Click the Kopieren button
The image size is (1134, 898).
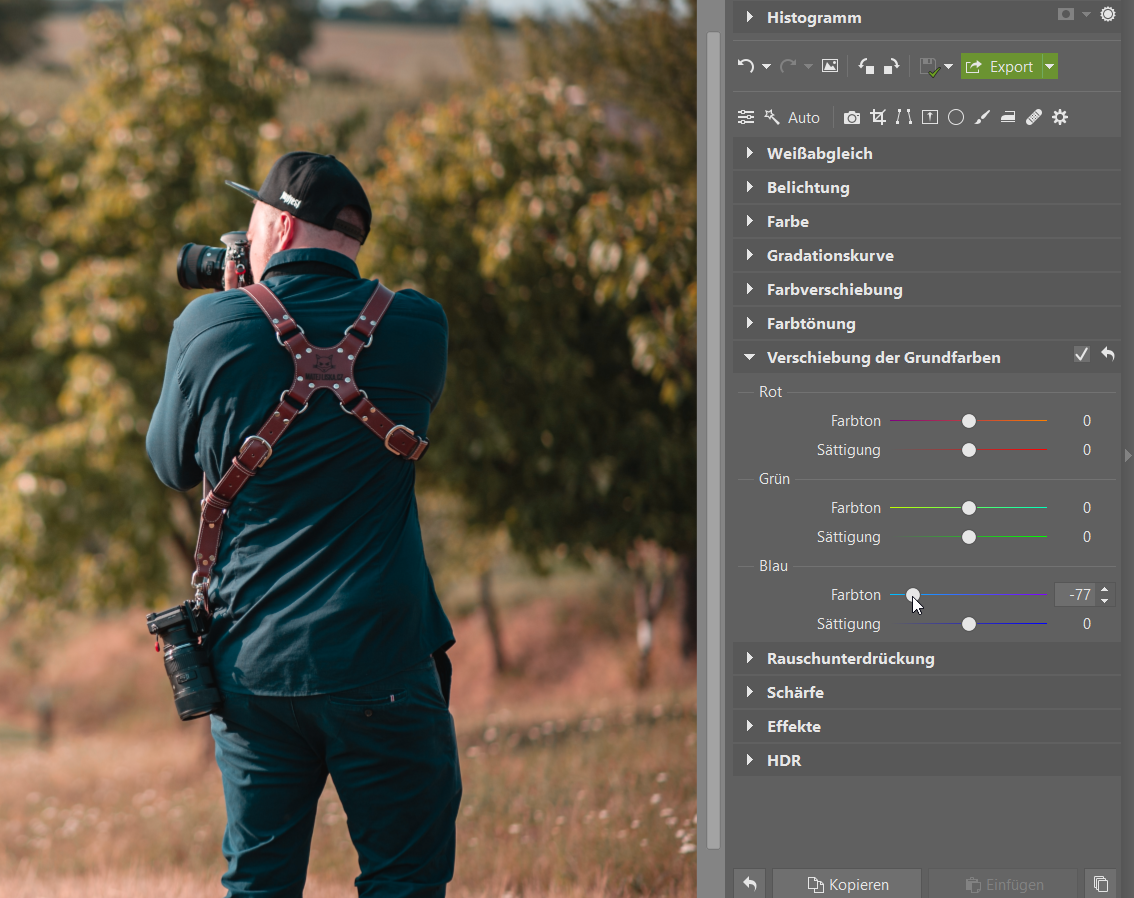(x=847, y=884)
